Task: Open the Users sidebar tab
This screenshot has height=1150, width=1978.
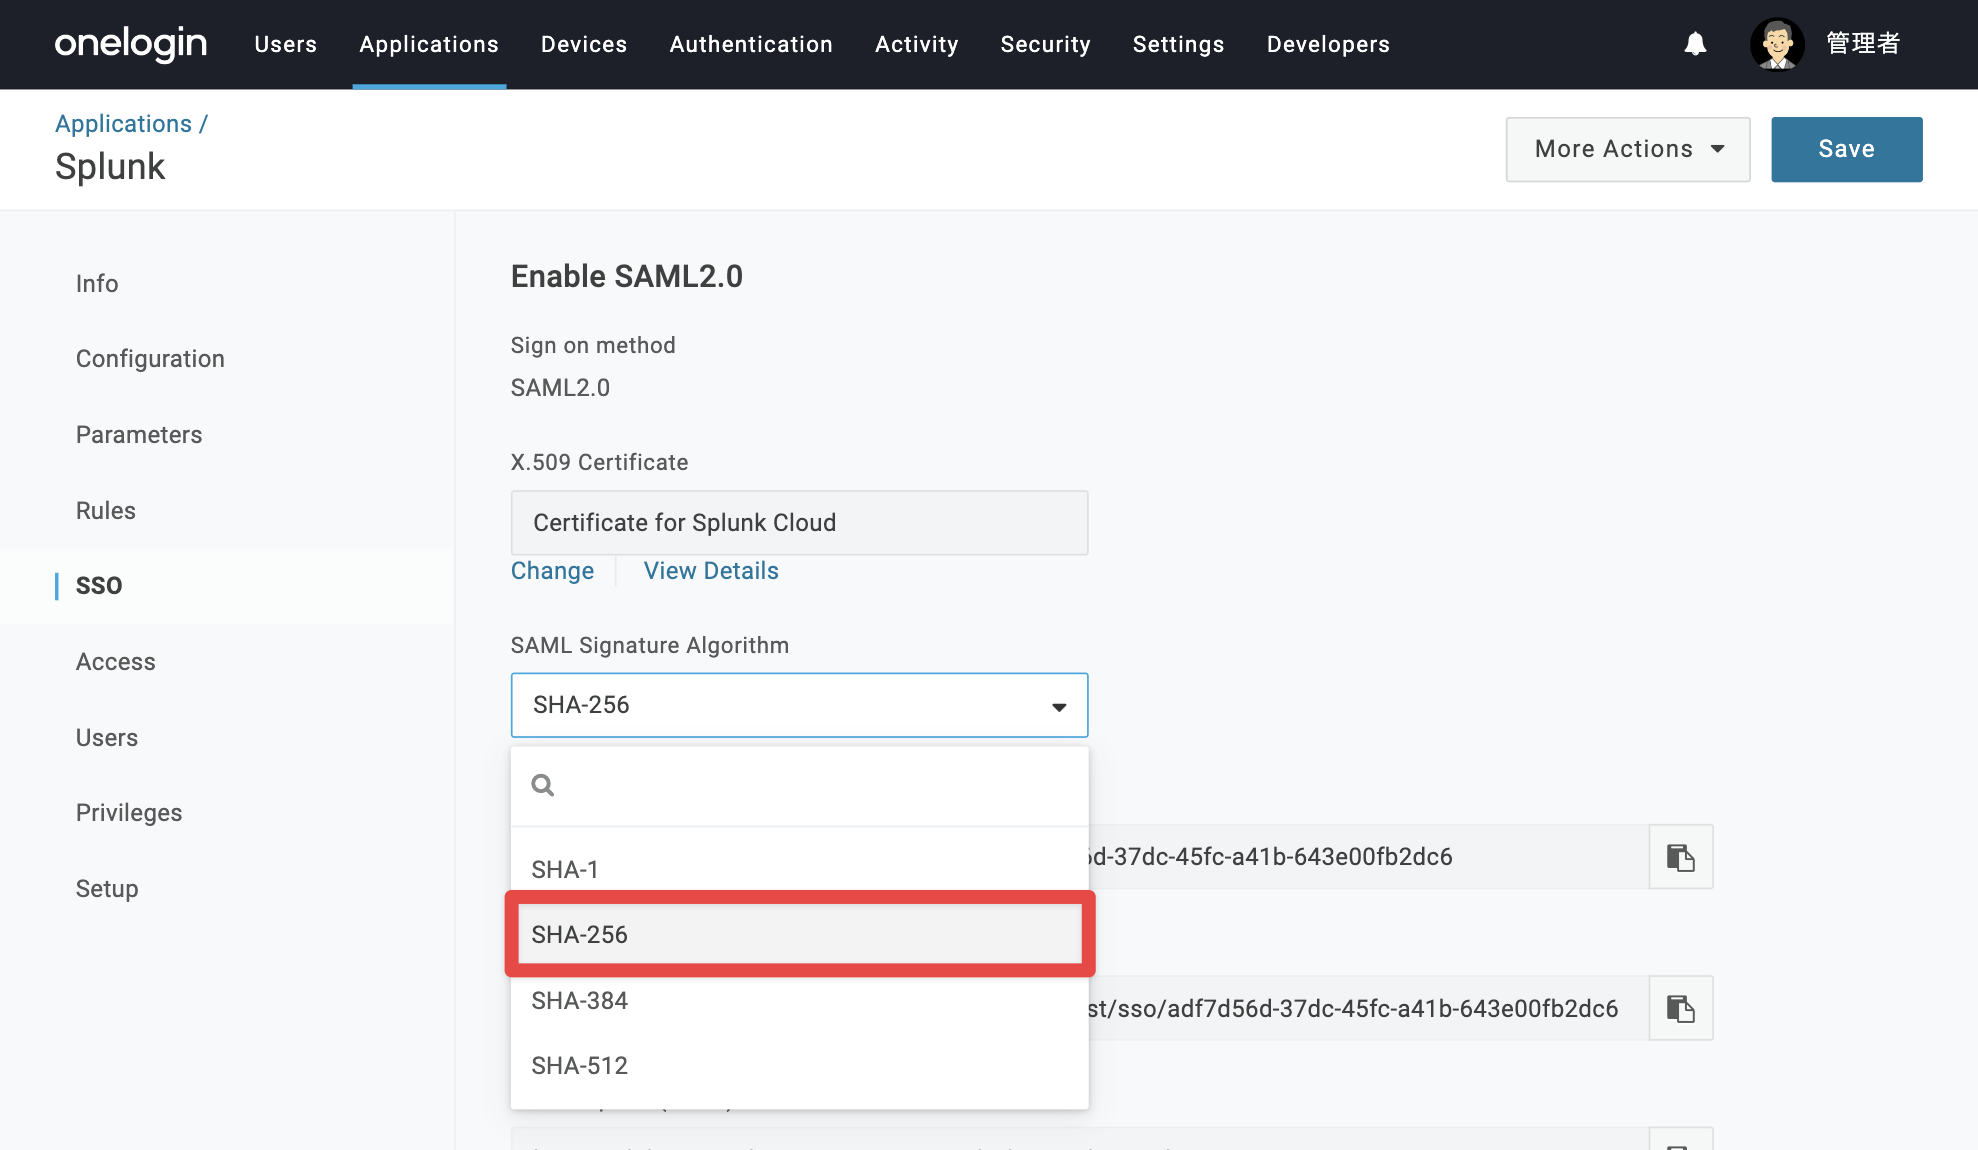Action: (107, 738)
